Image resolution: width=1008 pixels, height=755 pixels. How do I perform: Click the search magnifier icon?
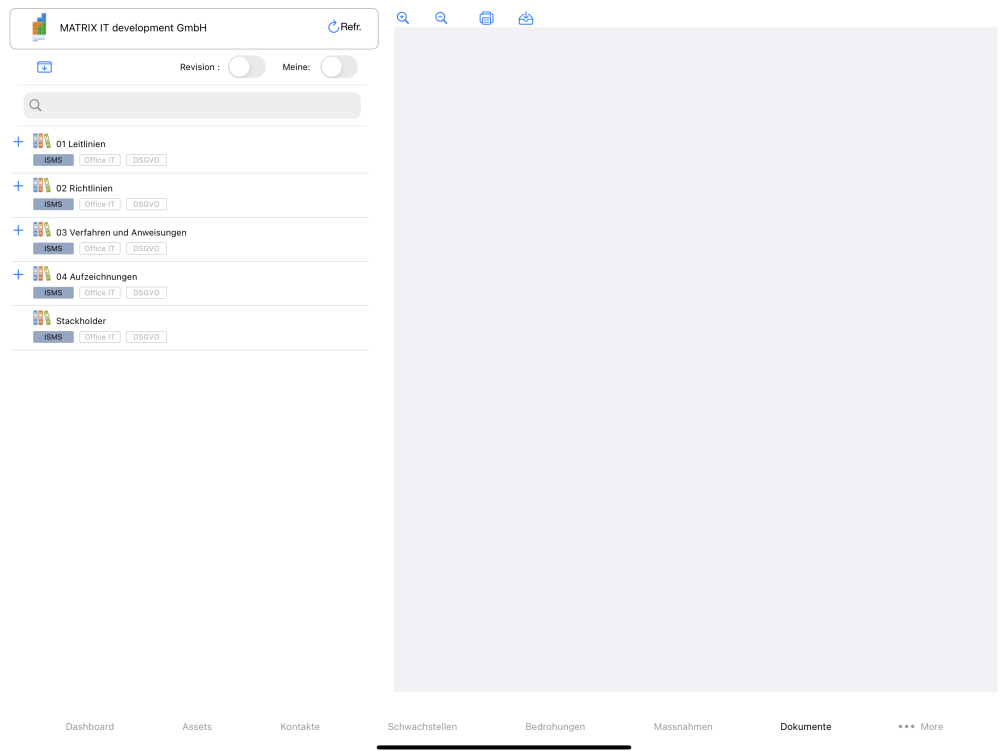click(35, 105)
